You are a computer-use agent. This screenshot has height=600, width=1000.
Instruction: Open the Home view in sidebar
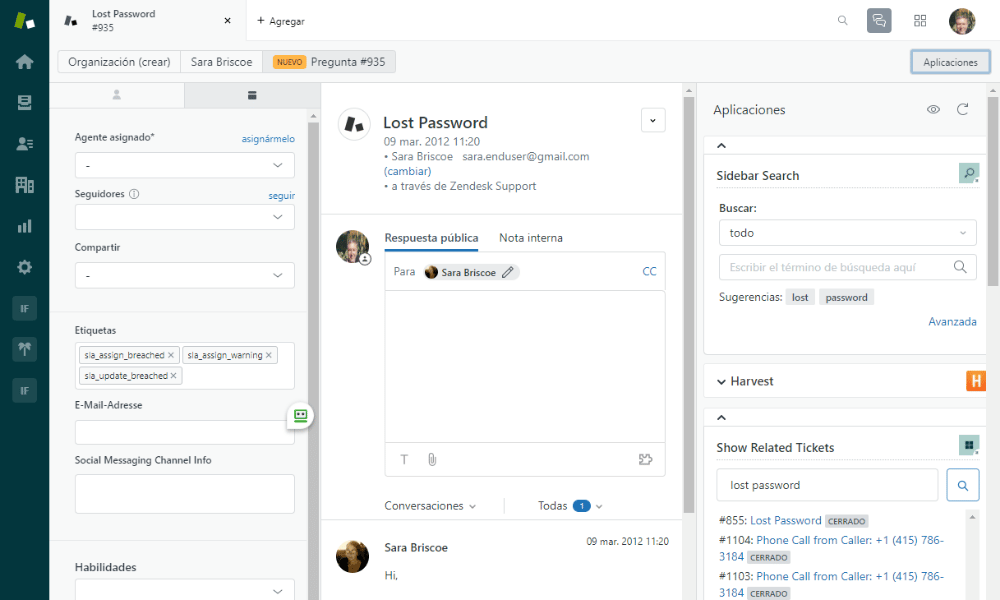24,62
